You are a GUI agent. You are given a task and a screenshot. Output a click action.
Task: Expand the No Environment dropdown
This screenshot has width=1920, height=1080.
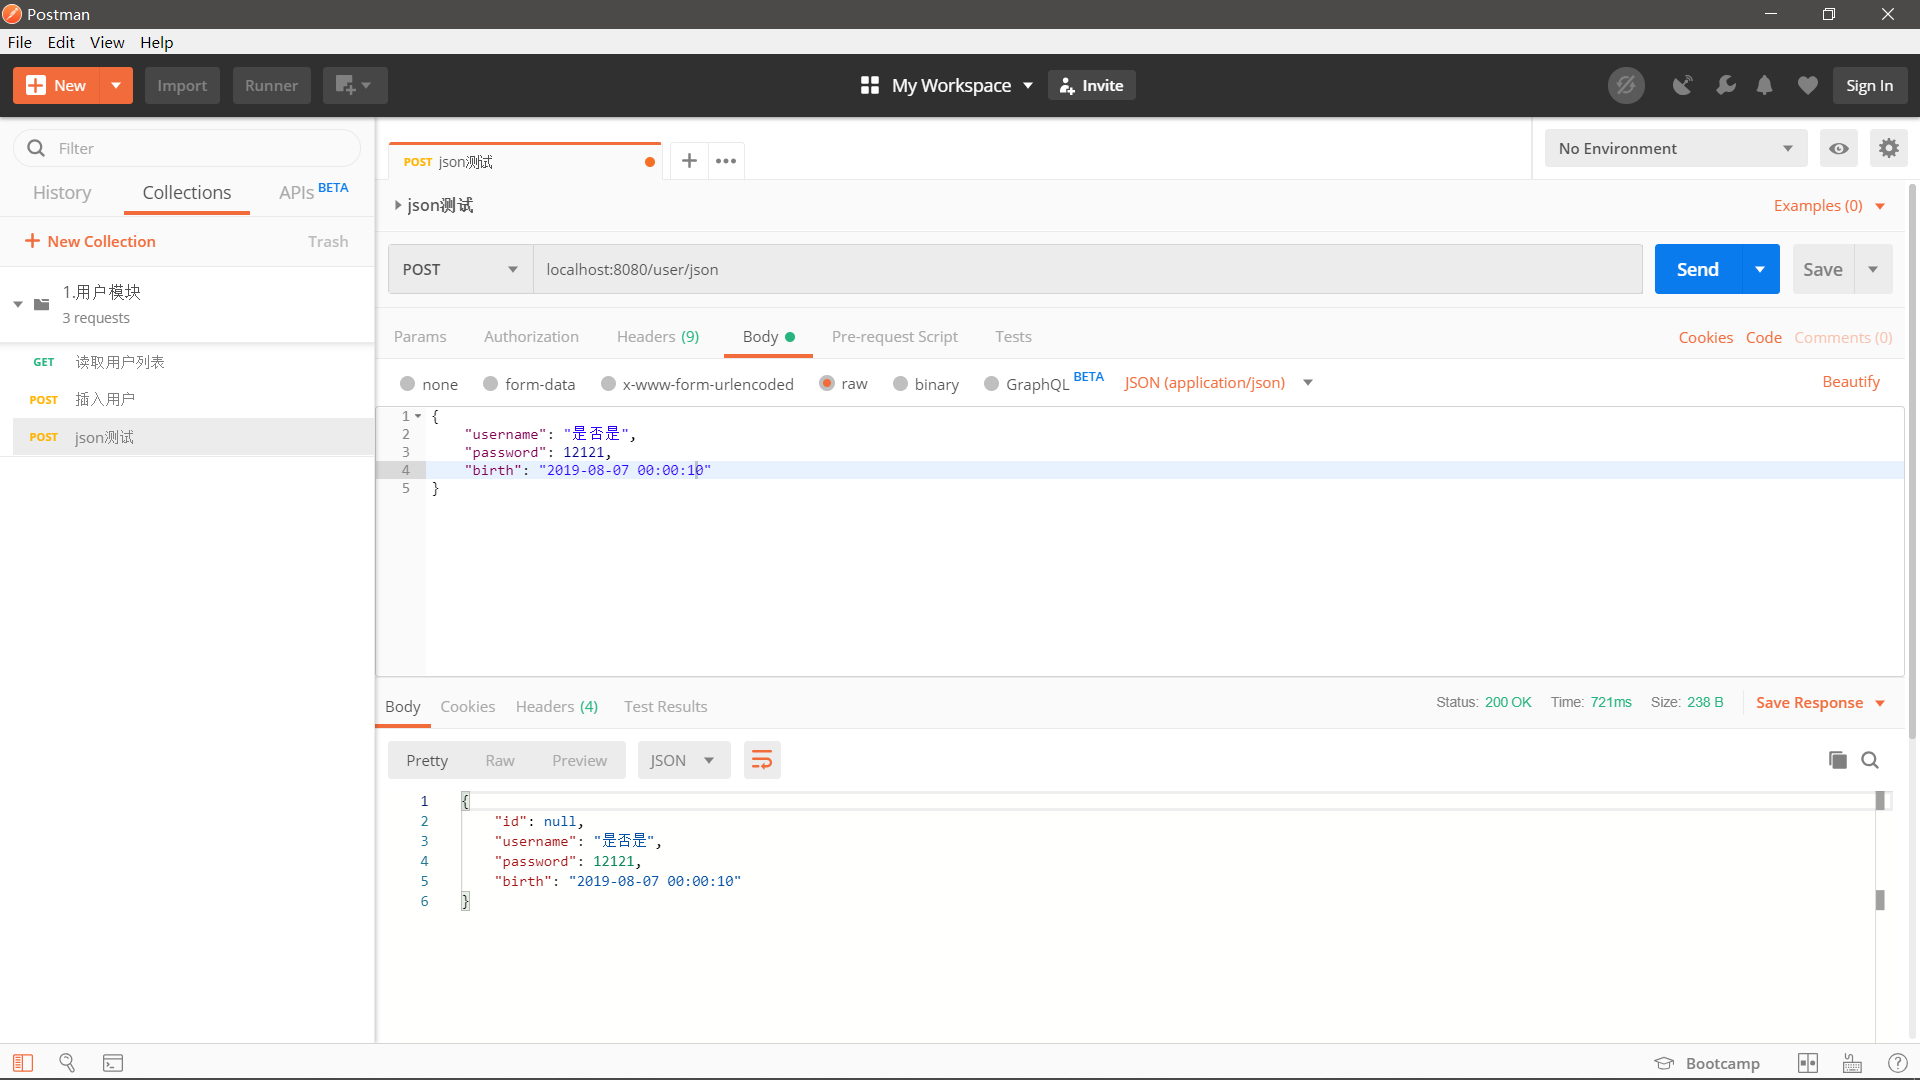pos(1675,149)
